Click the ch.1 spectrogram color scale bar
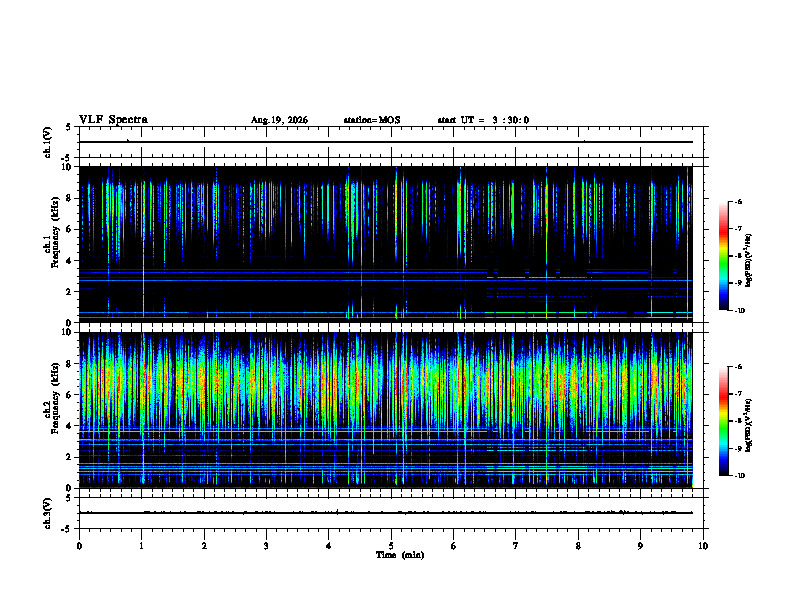Screen dimensions: 792x612 pyautogui.click(x=723, y=256)
